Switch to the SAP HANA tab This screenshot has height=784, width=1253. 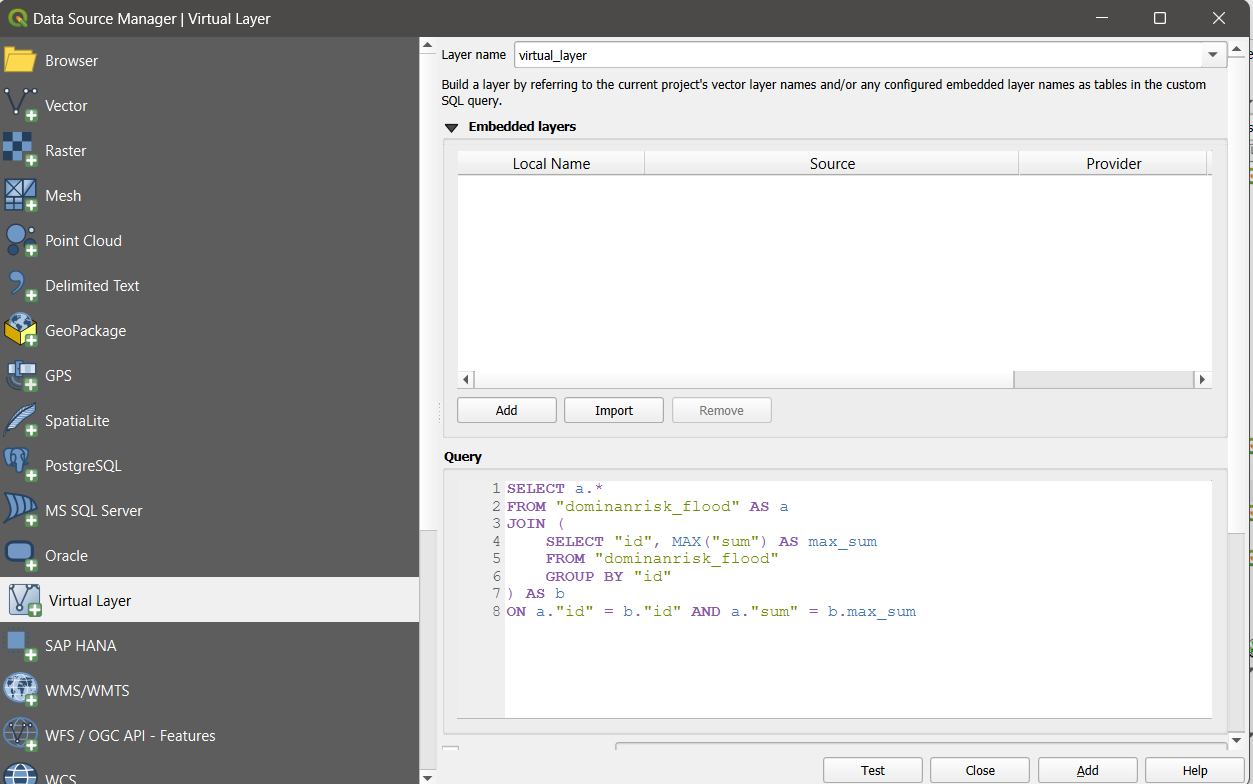(x=80, y=646)
